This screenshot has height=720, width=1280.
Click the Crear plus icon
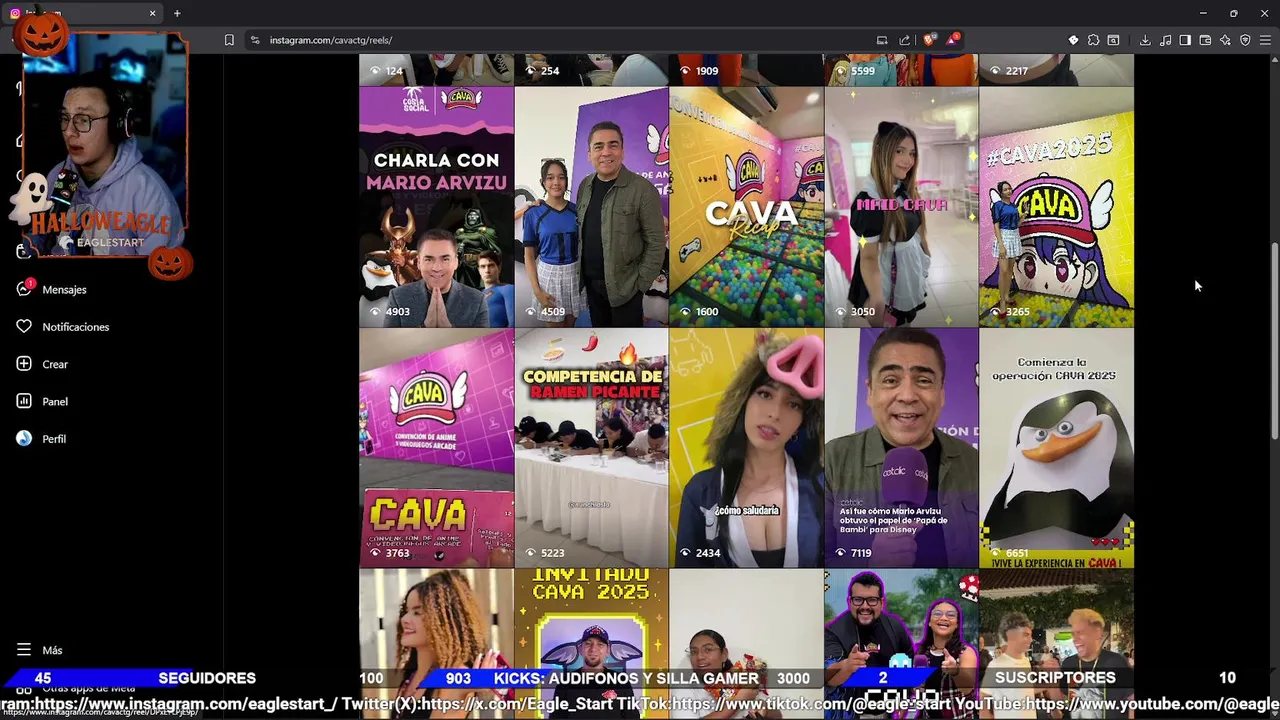click(x=24, y=364)
